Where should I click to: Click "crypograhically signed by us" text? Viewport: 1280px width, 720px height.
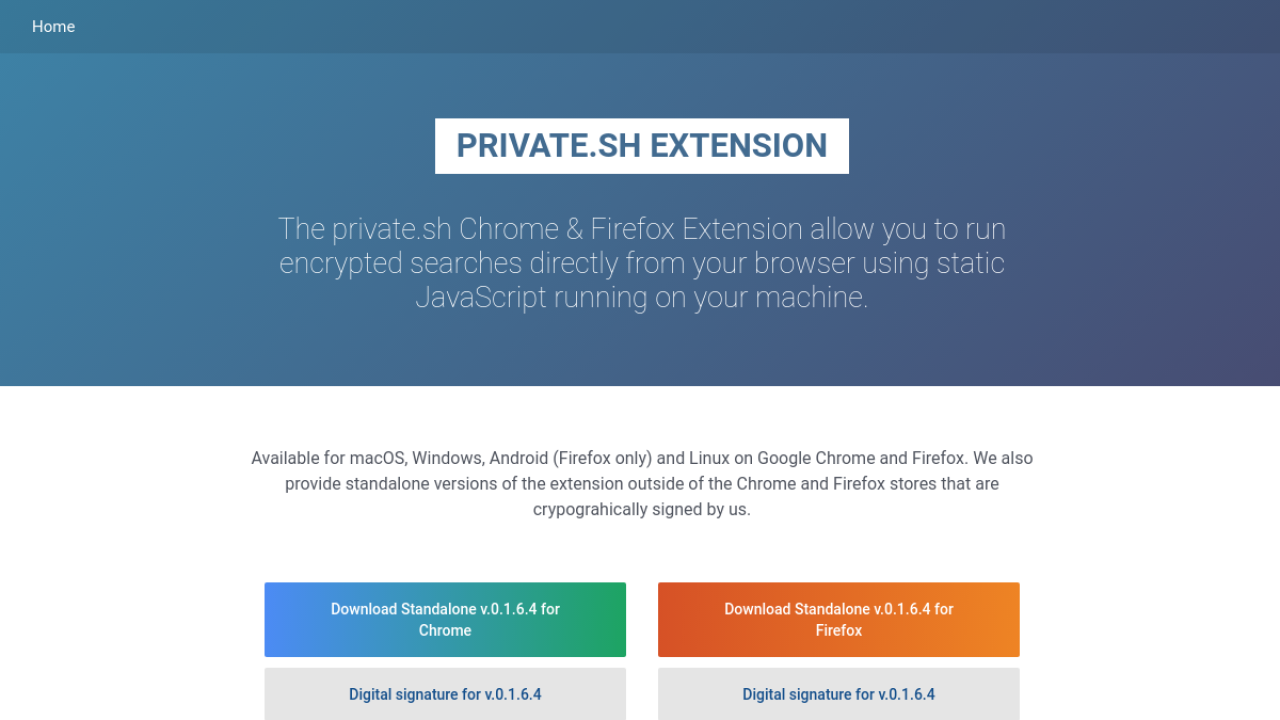(640, 509)
